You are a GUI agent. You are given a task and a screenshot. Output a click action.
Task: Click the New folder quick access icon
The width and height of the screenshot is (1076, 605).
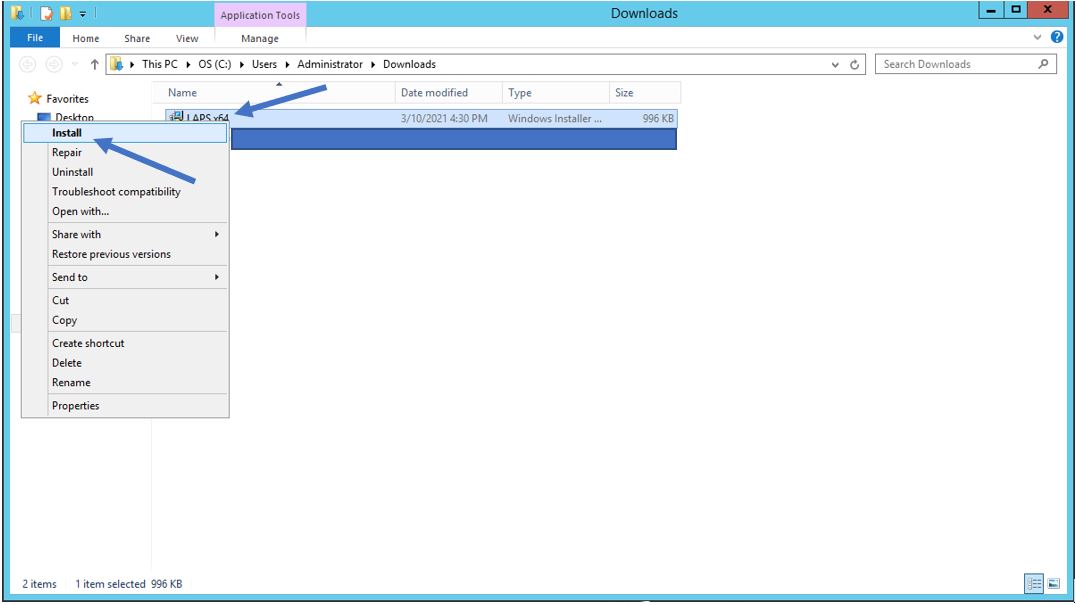tap(65, 13)
